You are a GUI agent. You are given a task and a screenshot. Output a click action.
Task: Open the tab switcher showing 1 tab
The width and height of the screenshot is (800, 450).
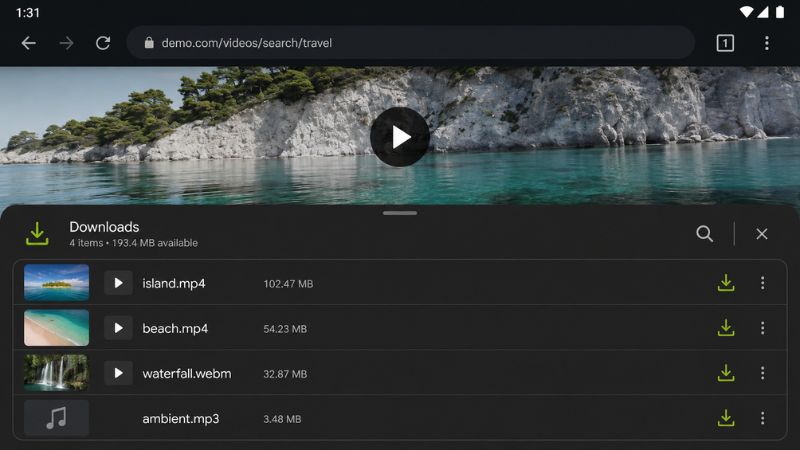[x=725, y=43]
